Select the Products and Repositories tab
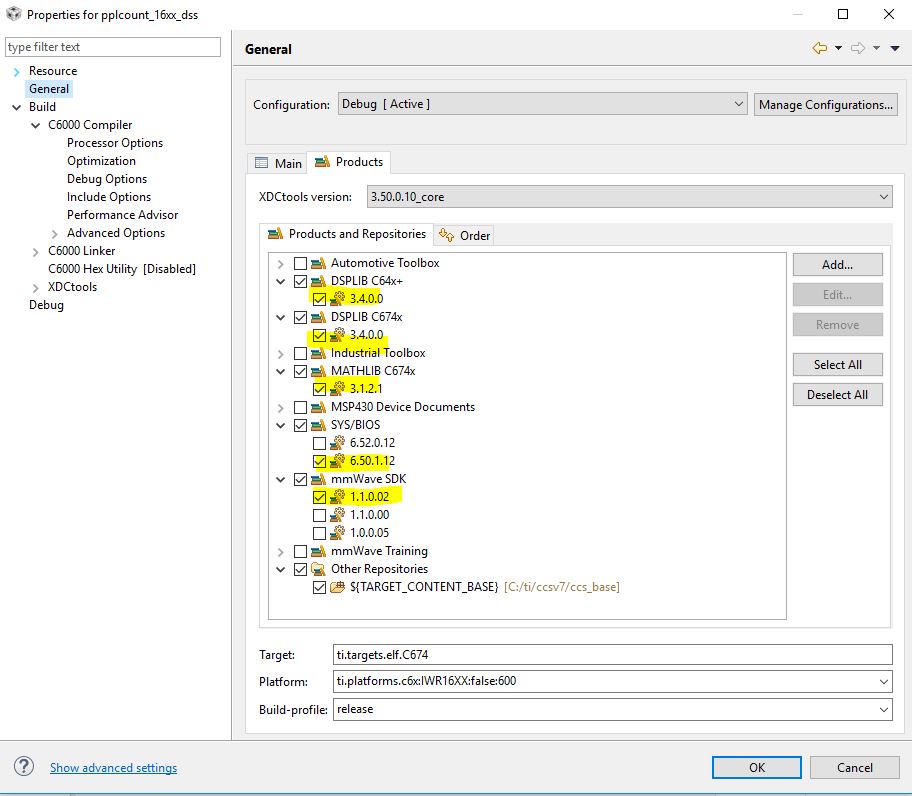The height and width of the screenshot is (796, 912). 347,234
